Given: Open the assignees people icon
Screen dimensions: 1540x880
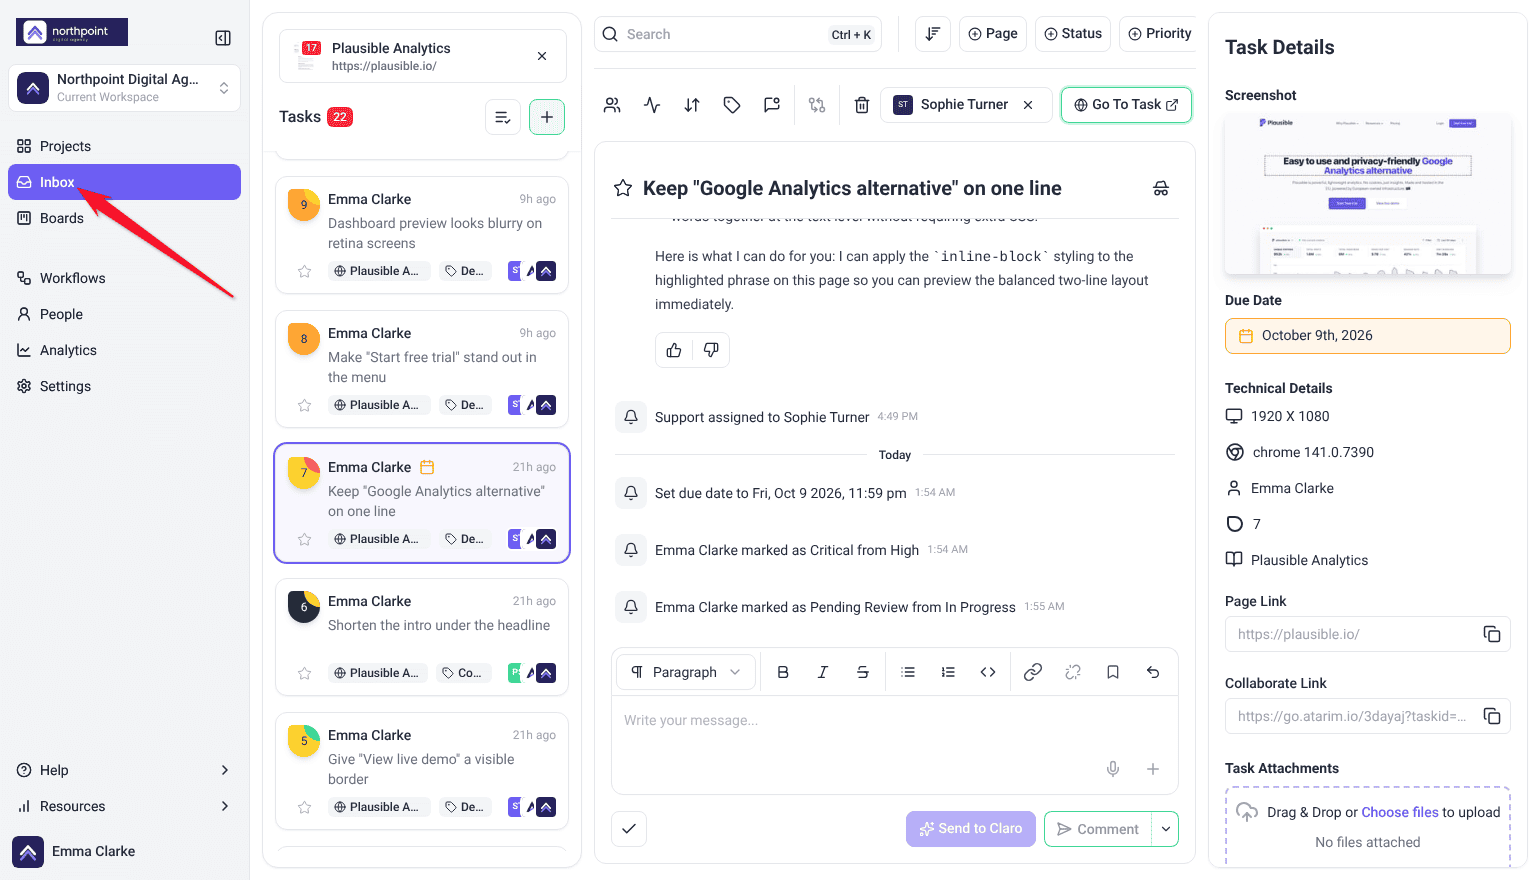Looking at the screenshot, I should point(612,105).
